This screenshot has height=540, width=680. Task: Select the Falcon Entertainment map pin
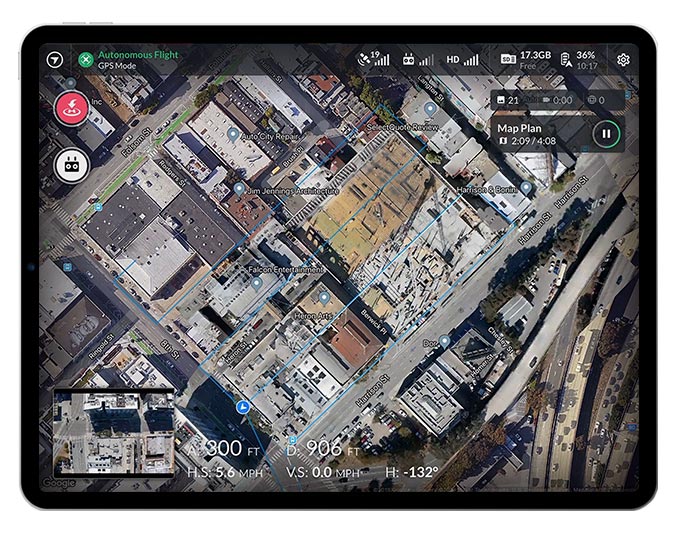click(x=257, y=284)
